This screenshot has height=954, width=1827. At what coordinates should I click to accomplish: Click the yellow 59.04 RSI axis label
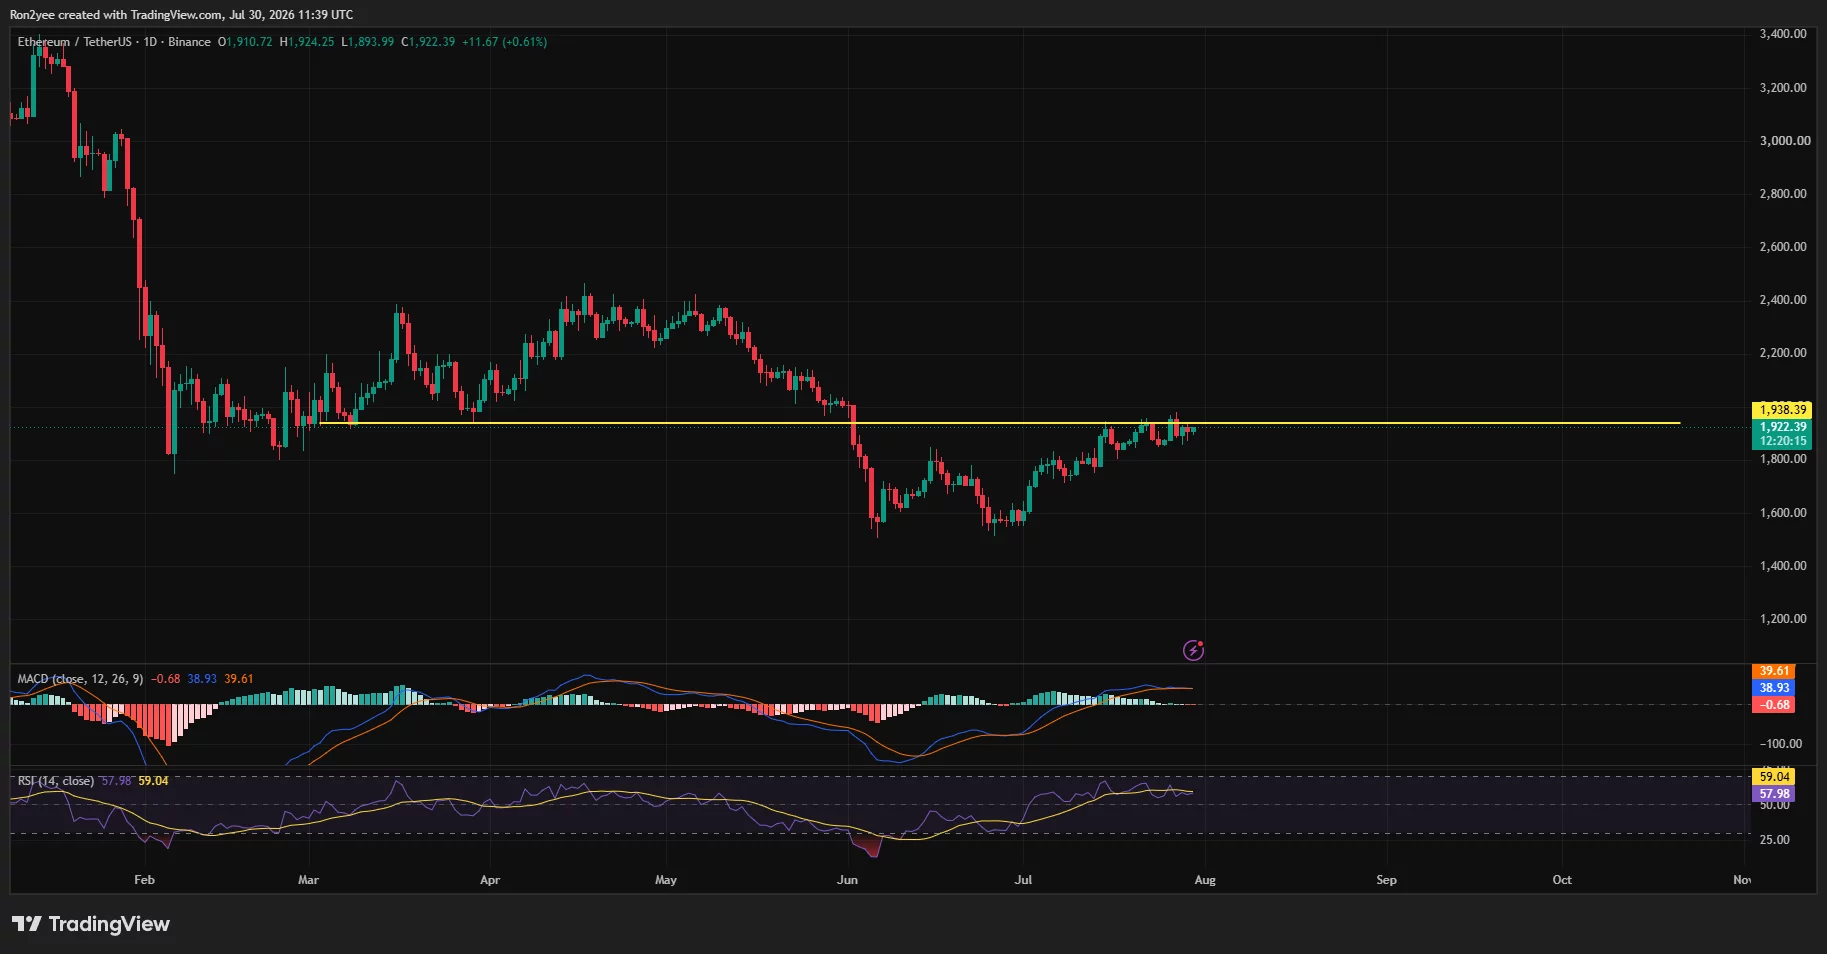1774,777
